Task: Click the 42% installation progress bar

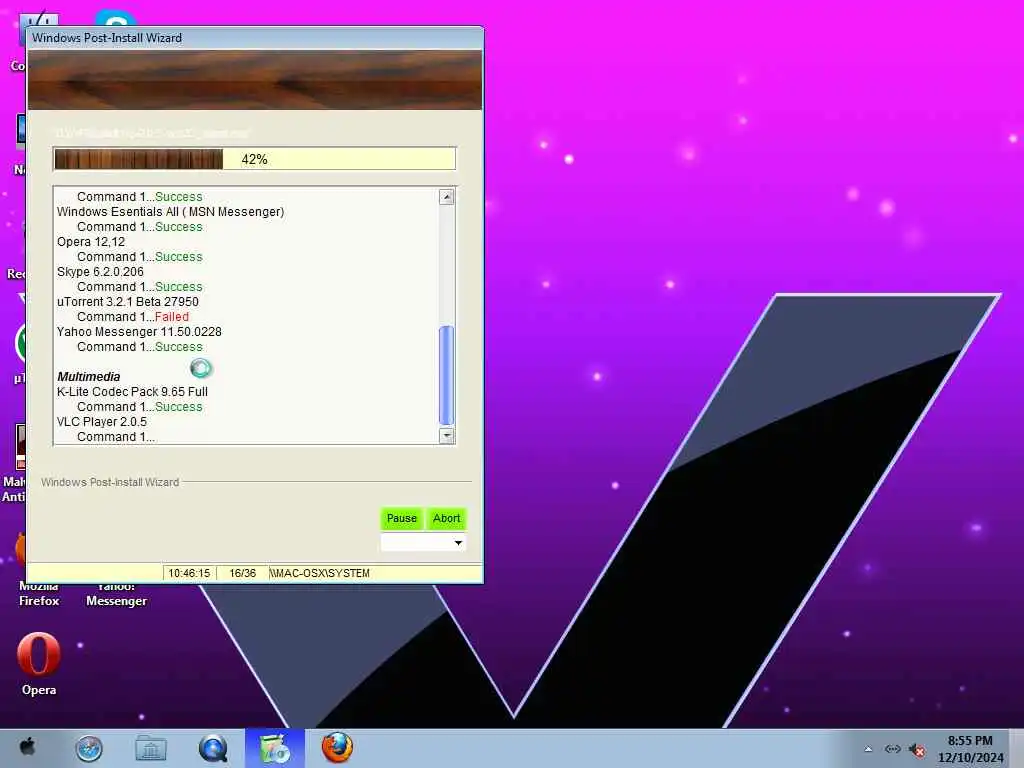Action: tap(255, 159)
